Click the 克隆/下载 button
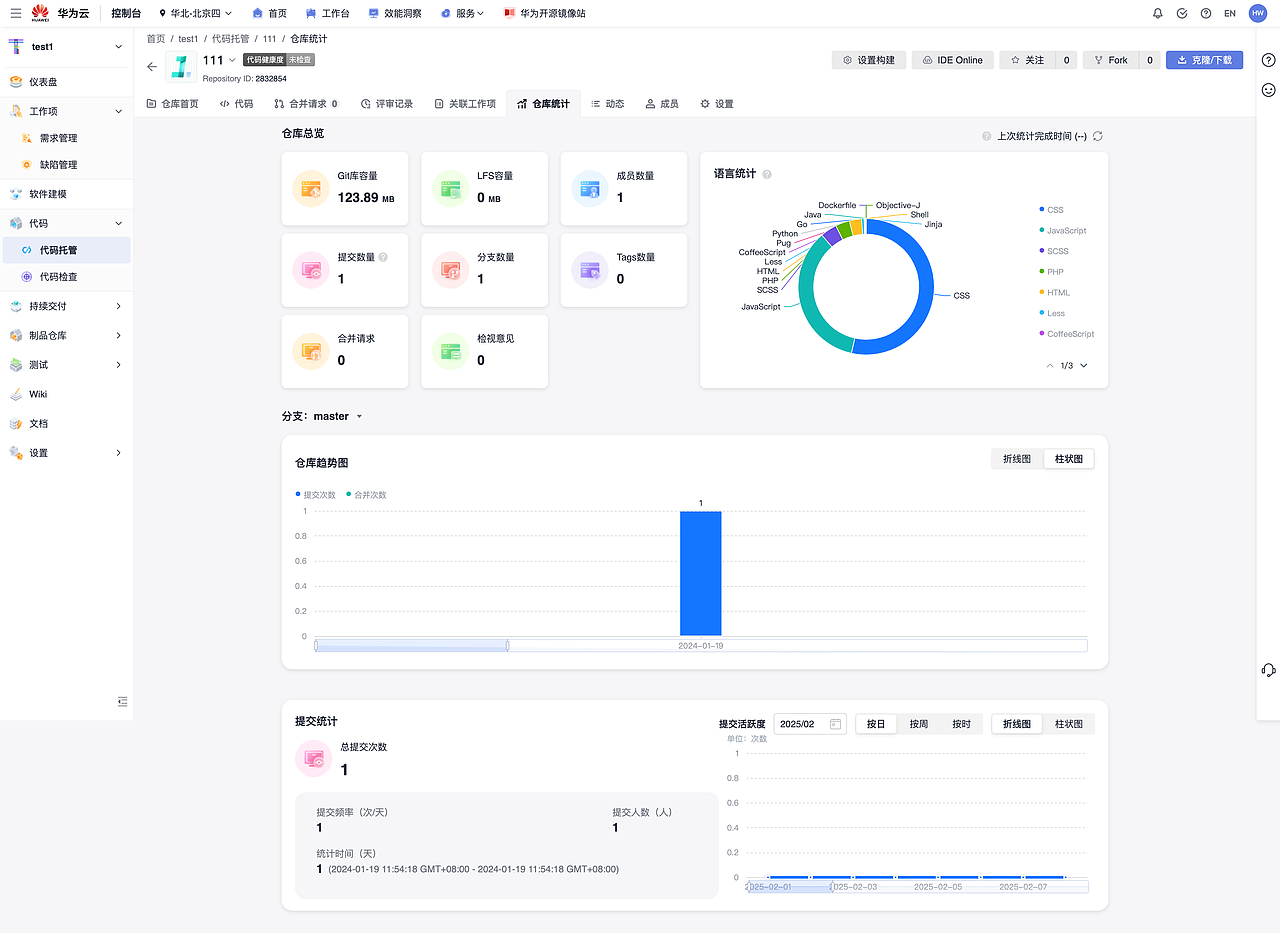 pyautogui.click(x=1204, y=60)
